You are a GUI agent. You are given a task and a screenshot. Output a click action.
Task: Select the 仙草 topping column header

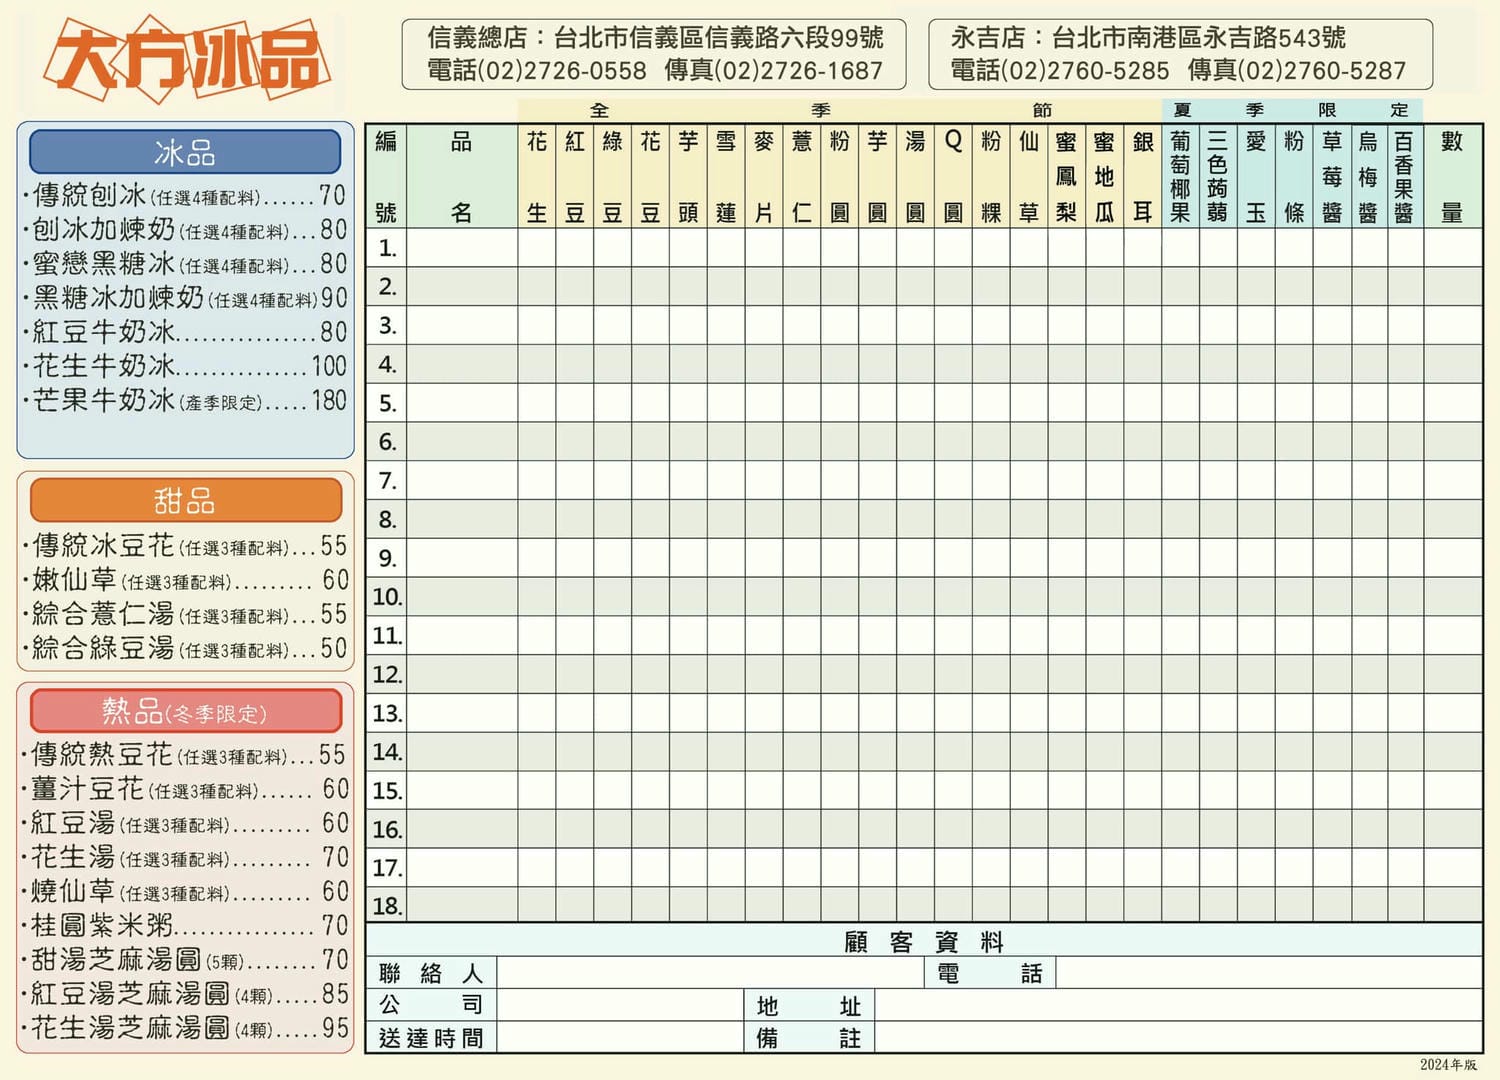click(x=1029, y=175)
